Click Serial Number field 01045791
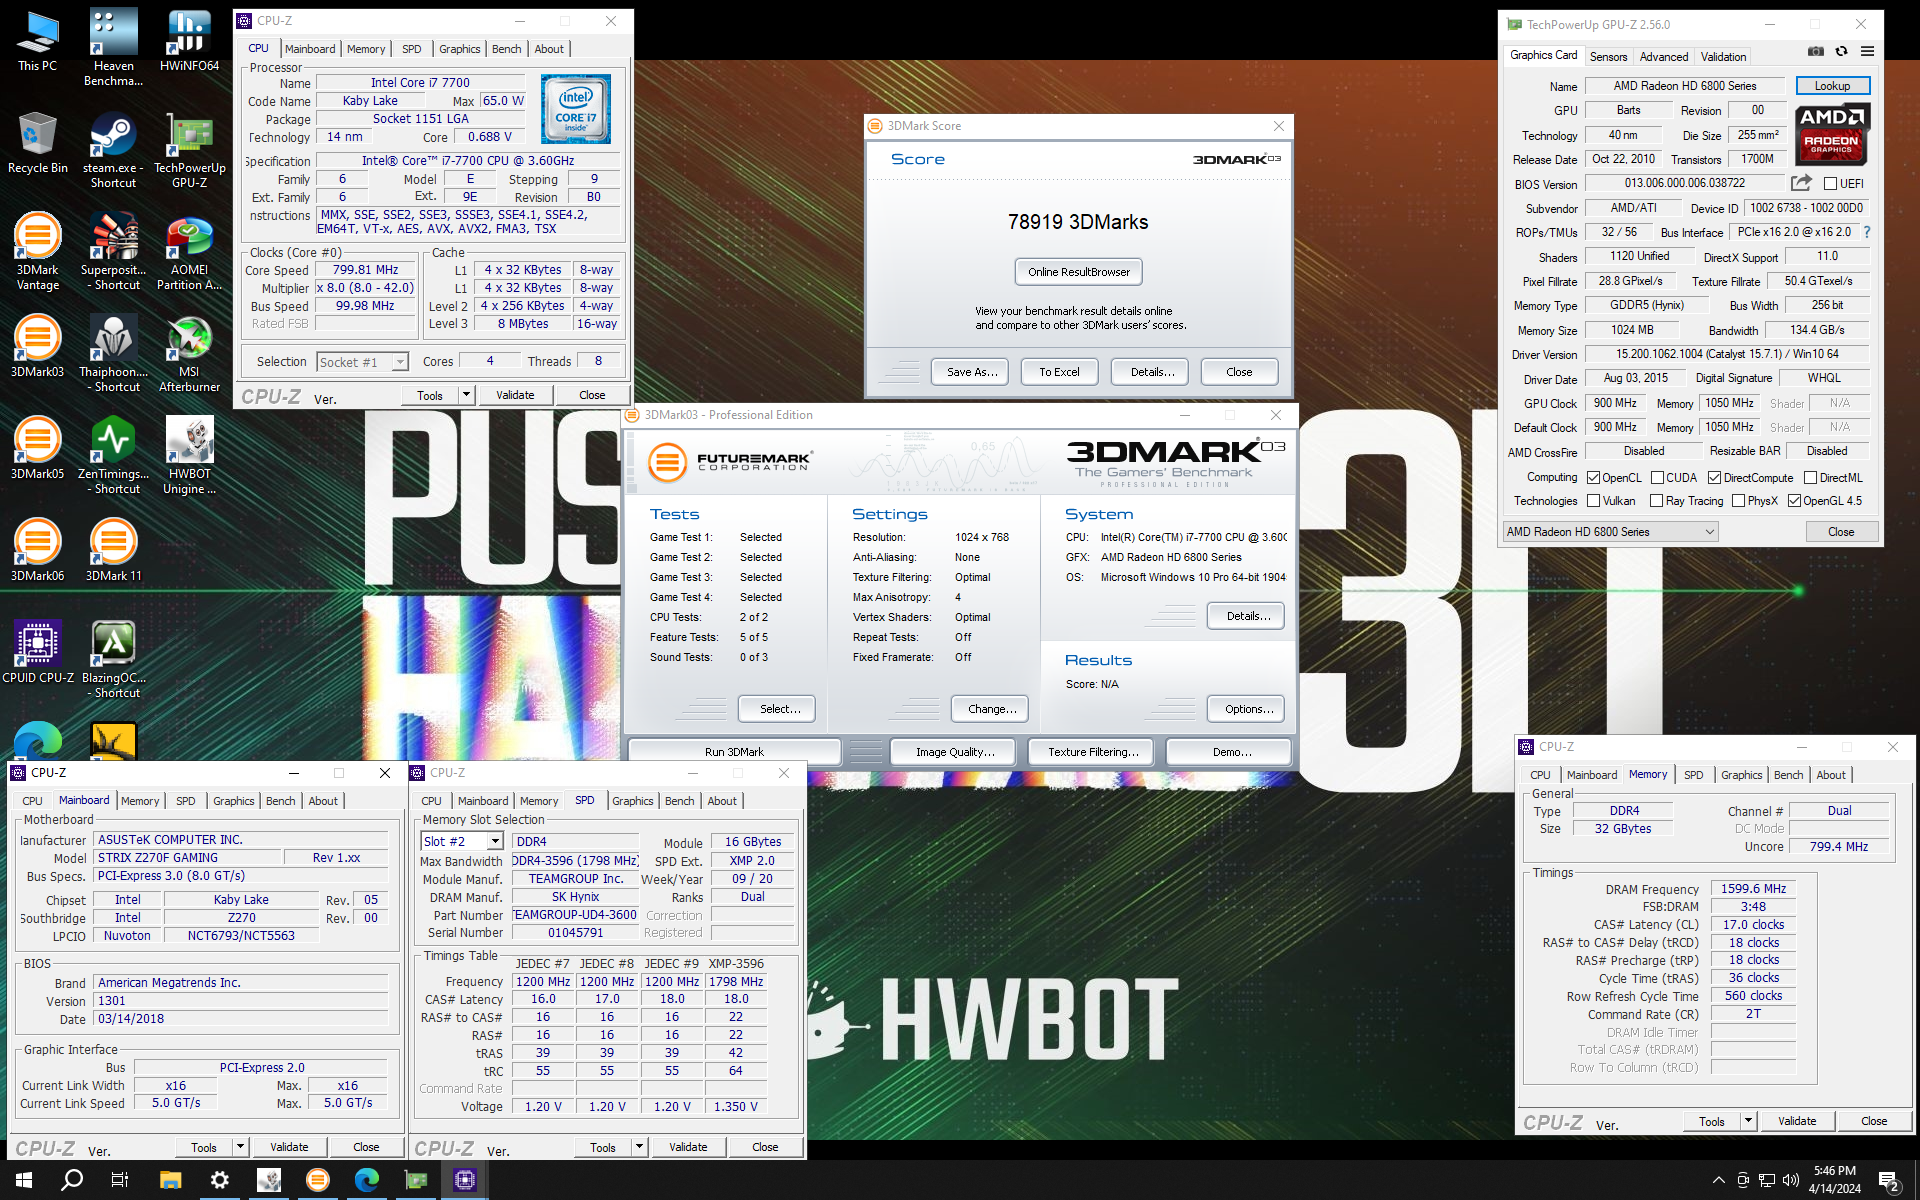Screen dimensions: 1920x1200 (575, 933)
